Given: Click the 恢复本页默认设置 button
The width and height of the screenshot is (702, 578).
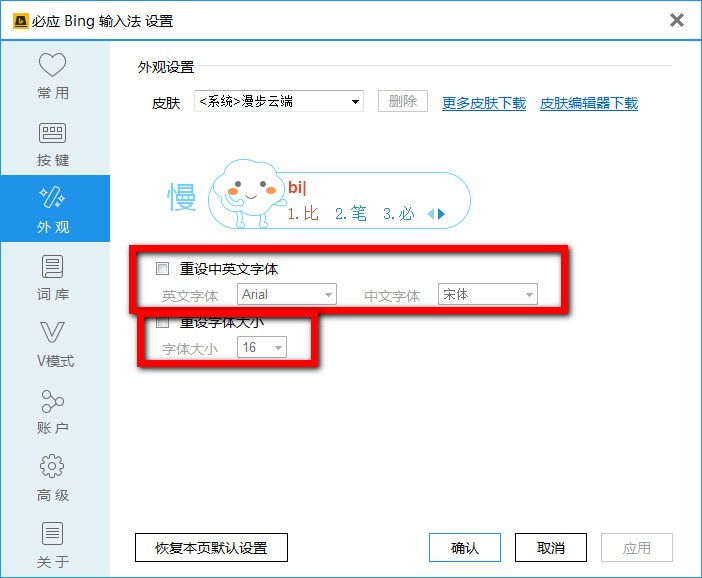Looking at the screenshot, I should point(211,548).
